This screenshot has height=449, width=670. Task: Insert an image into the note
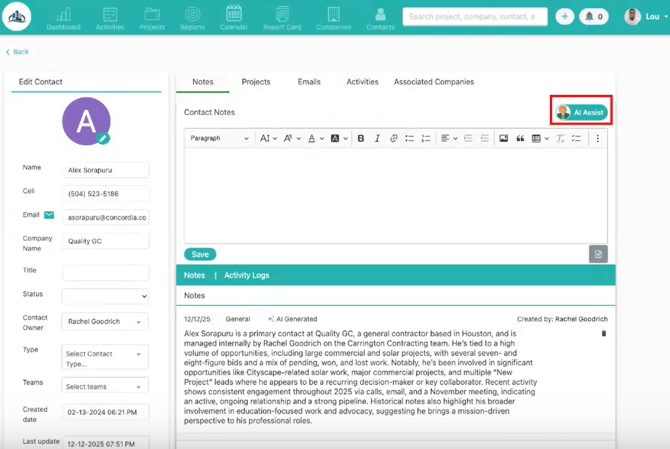click(503, 139)
